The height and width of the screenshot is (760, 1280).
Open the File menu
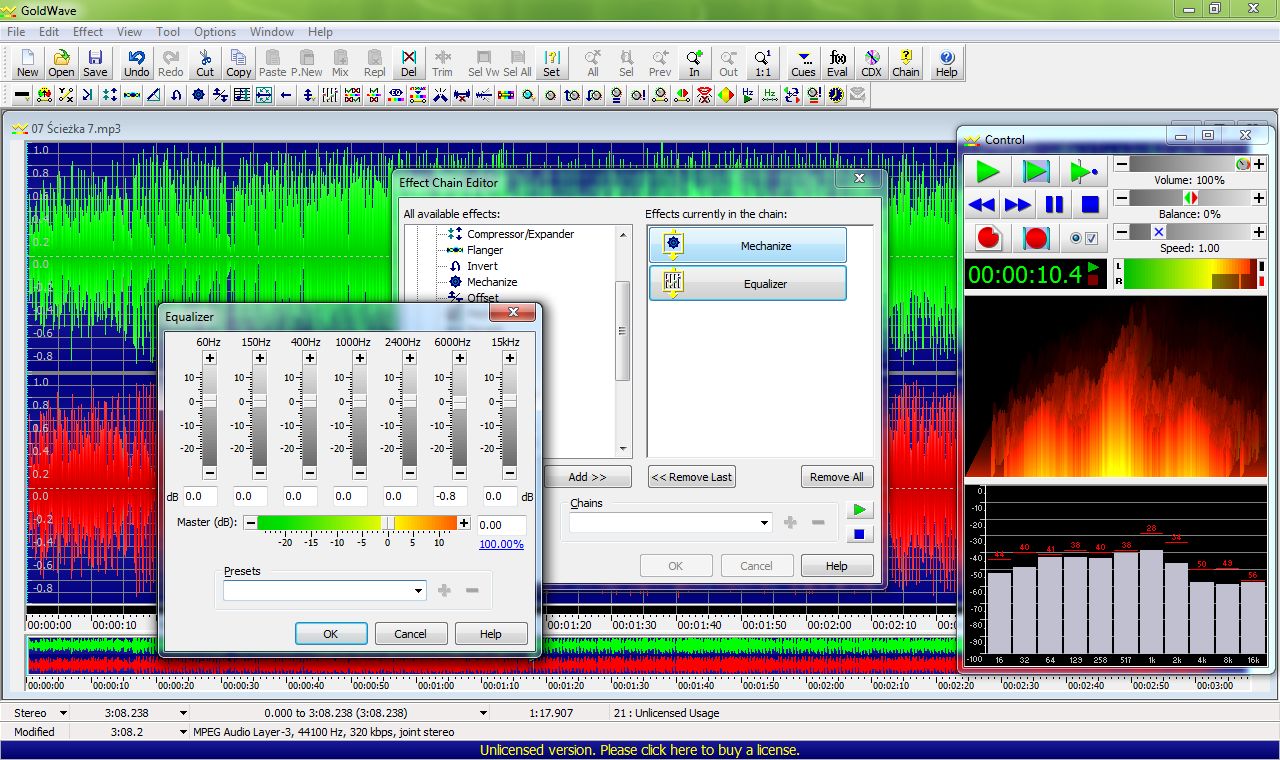click(16, 32)
